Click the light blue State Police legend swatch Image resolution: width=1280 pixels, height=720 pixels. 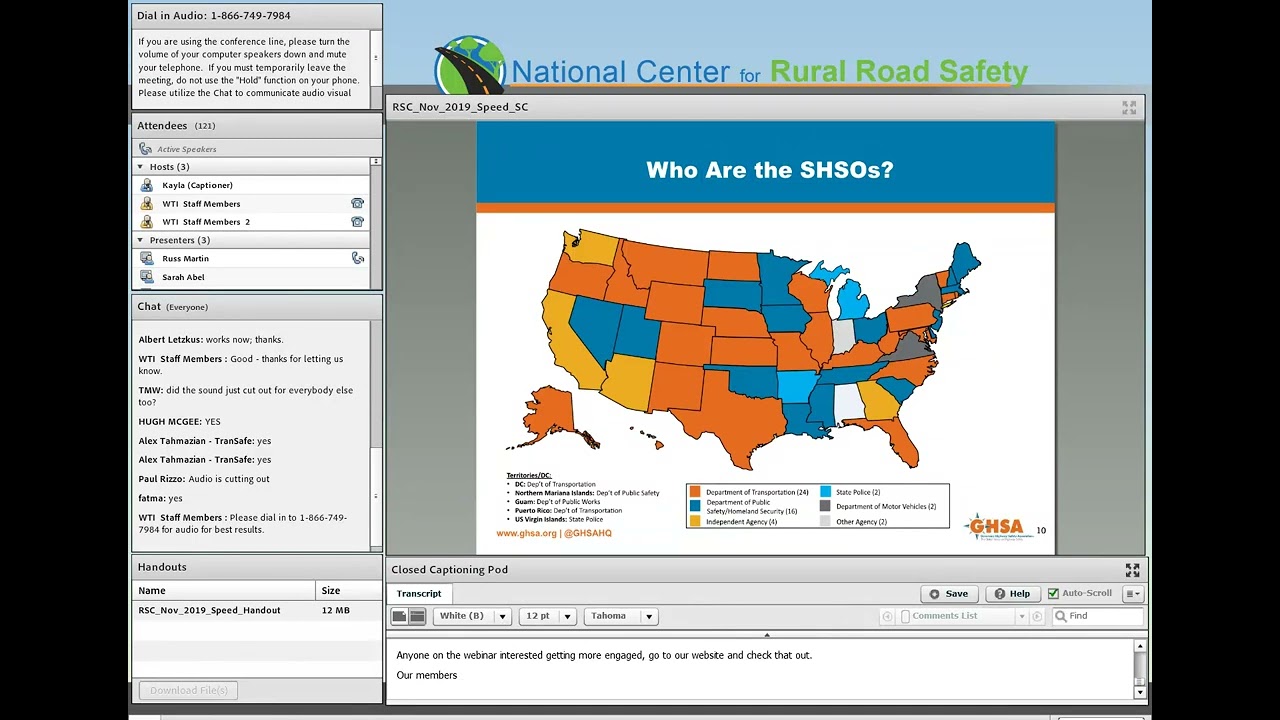826,492
